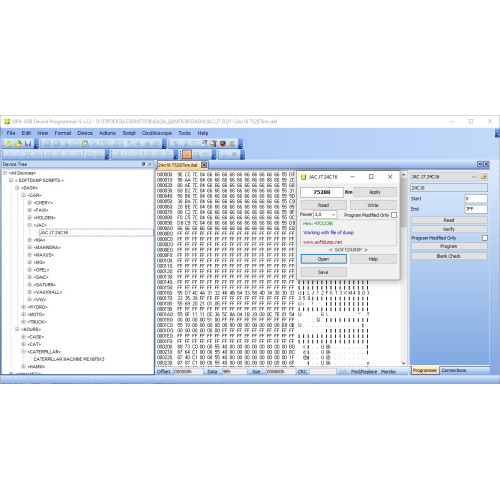Click the Open file folder icon

click(18, 144)
